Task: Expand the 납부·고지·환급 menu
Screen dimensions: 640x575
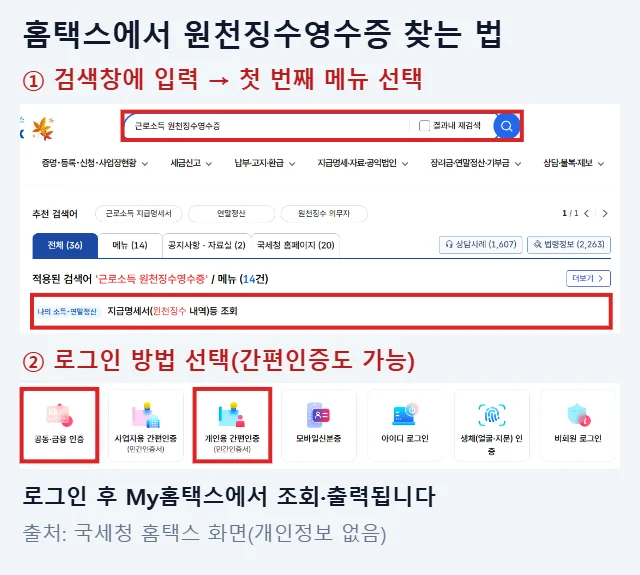Action: click(x=265, y=163)
